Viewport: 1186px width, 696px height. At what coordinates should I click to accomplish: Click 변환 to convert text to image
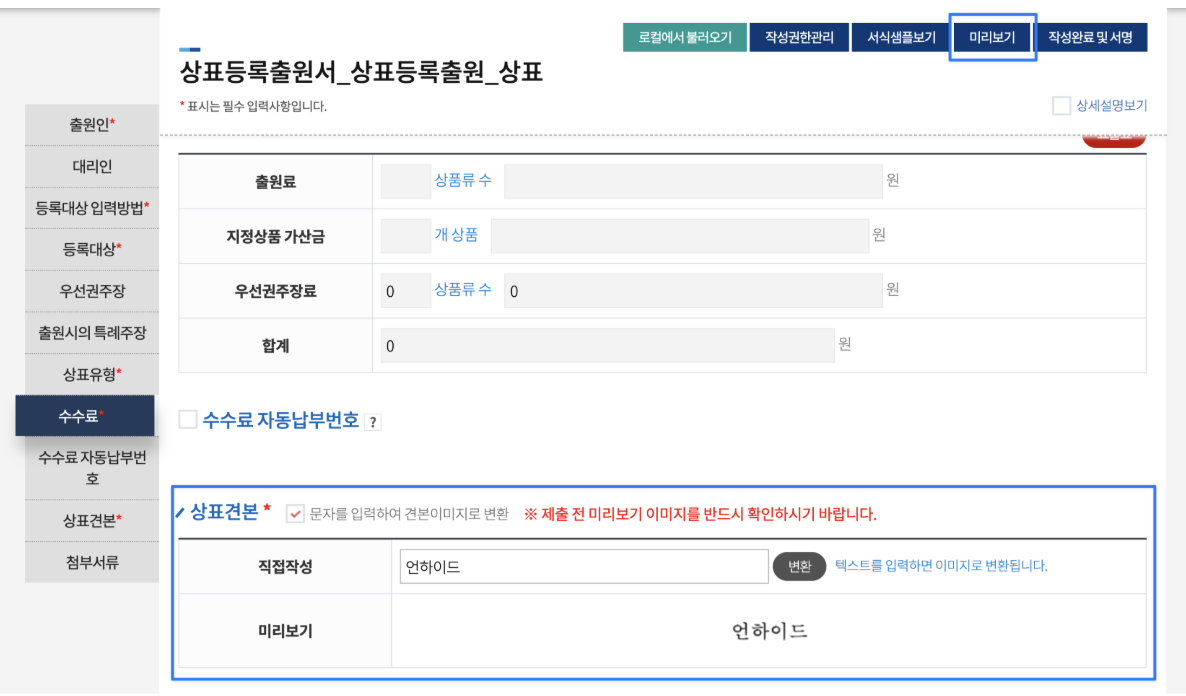[x=799, y=565]
